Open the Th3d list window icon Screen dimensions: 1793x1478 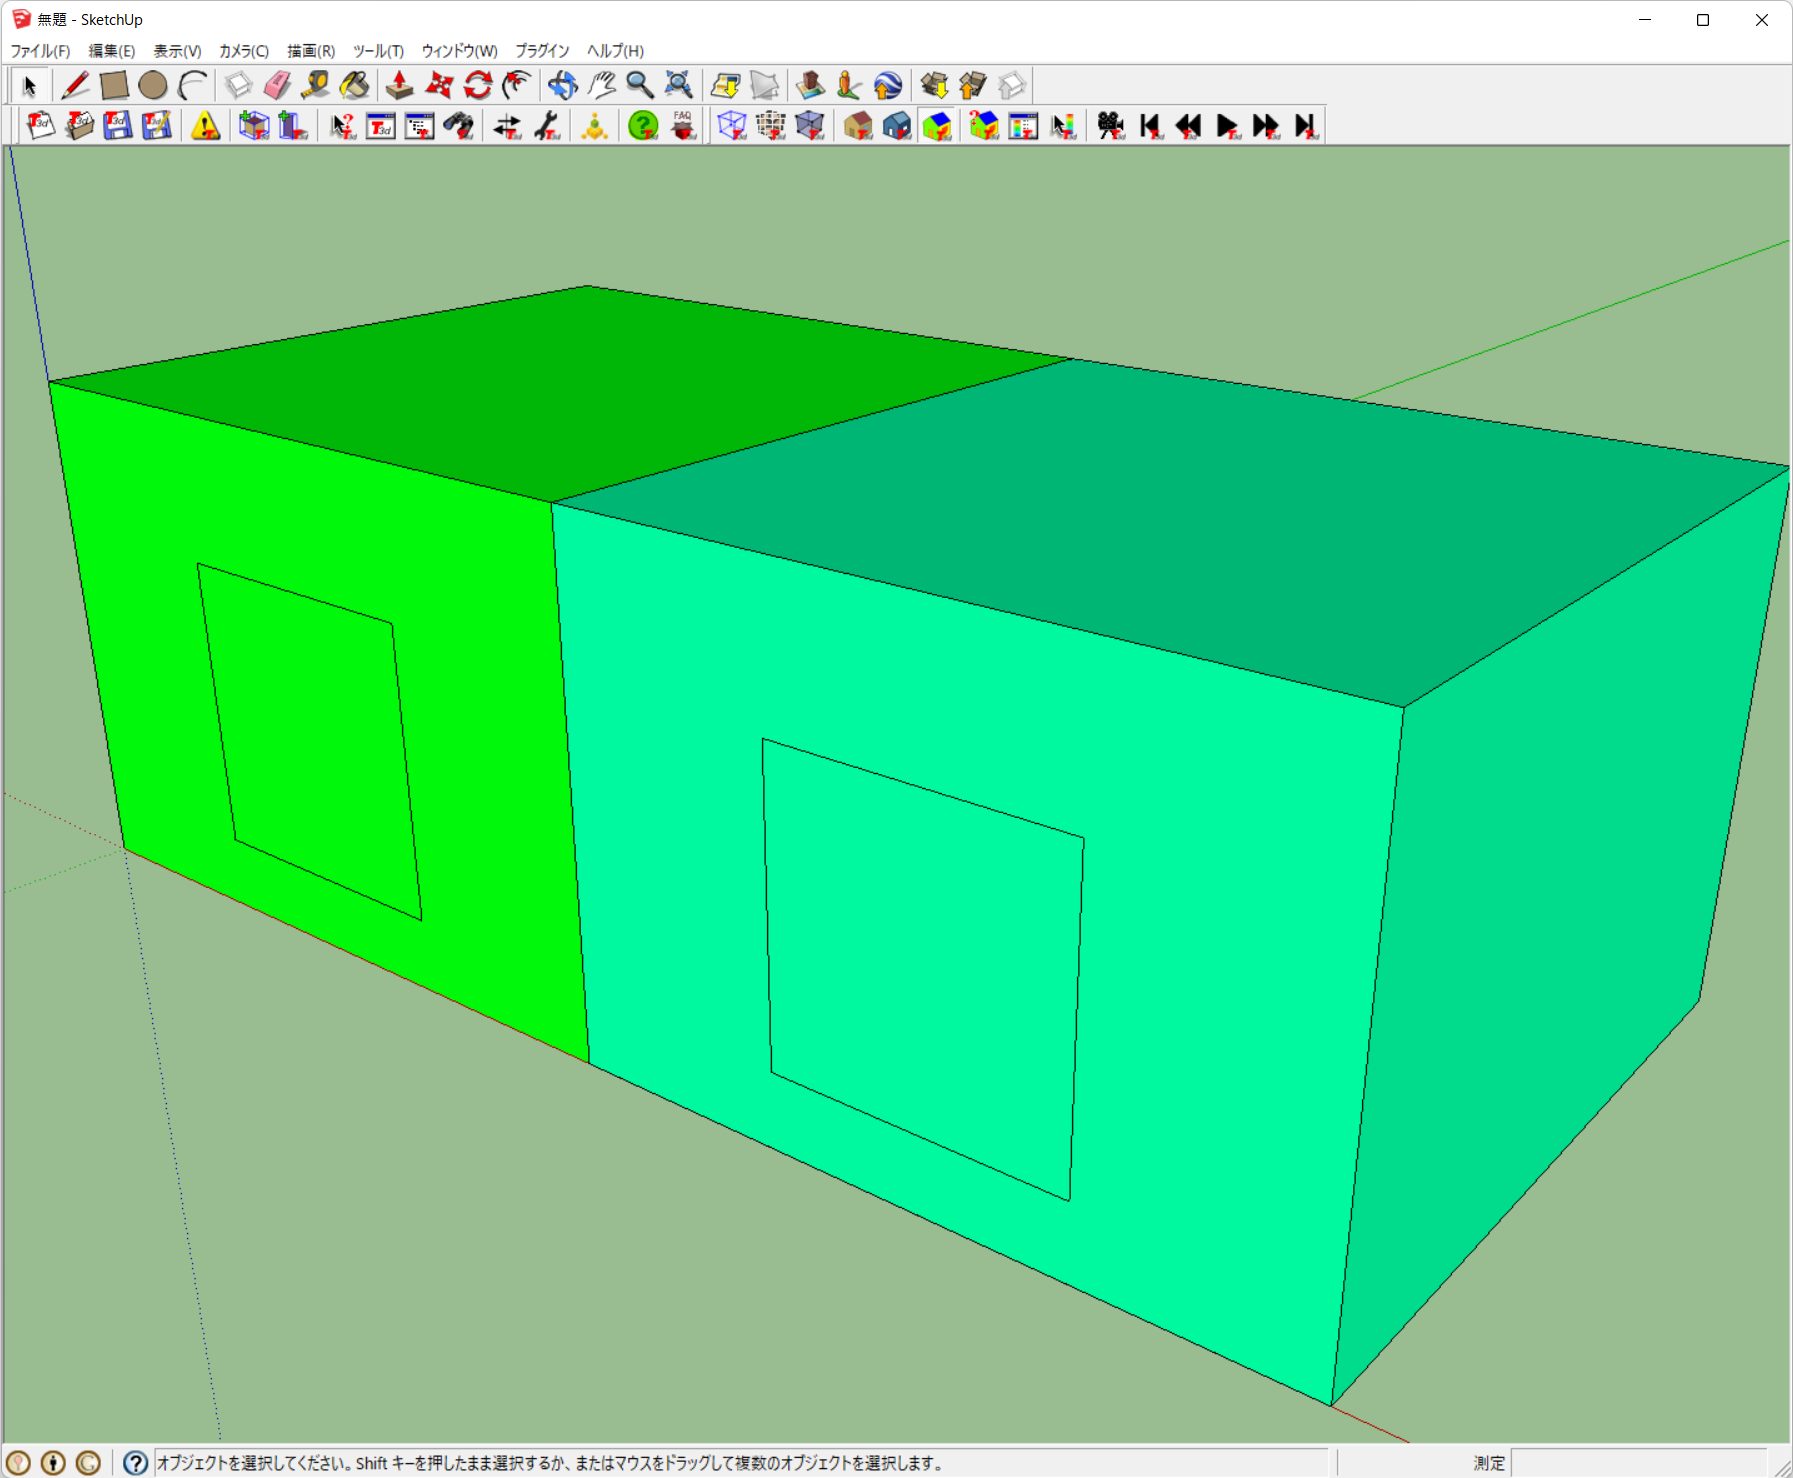coord(420,126)
